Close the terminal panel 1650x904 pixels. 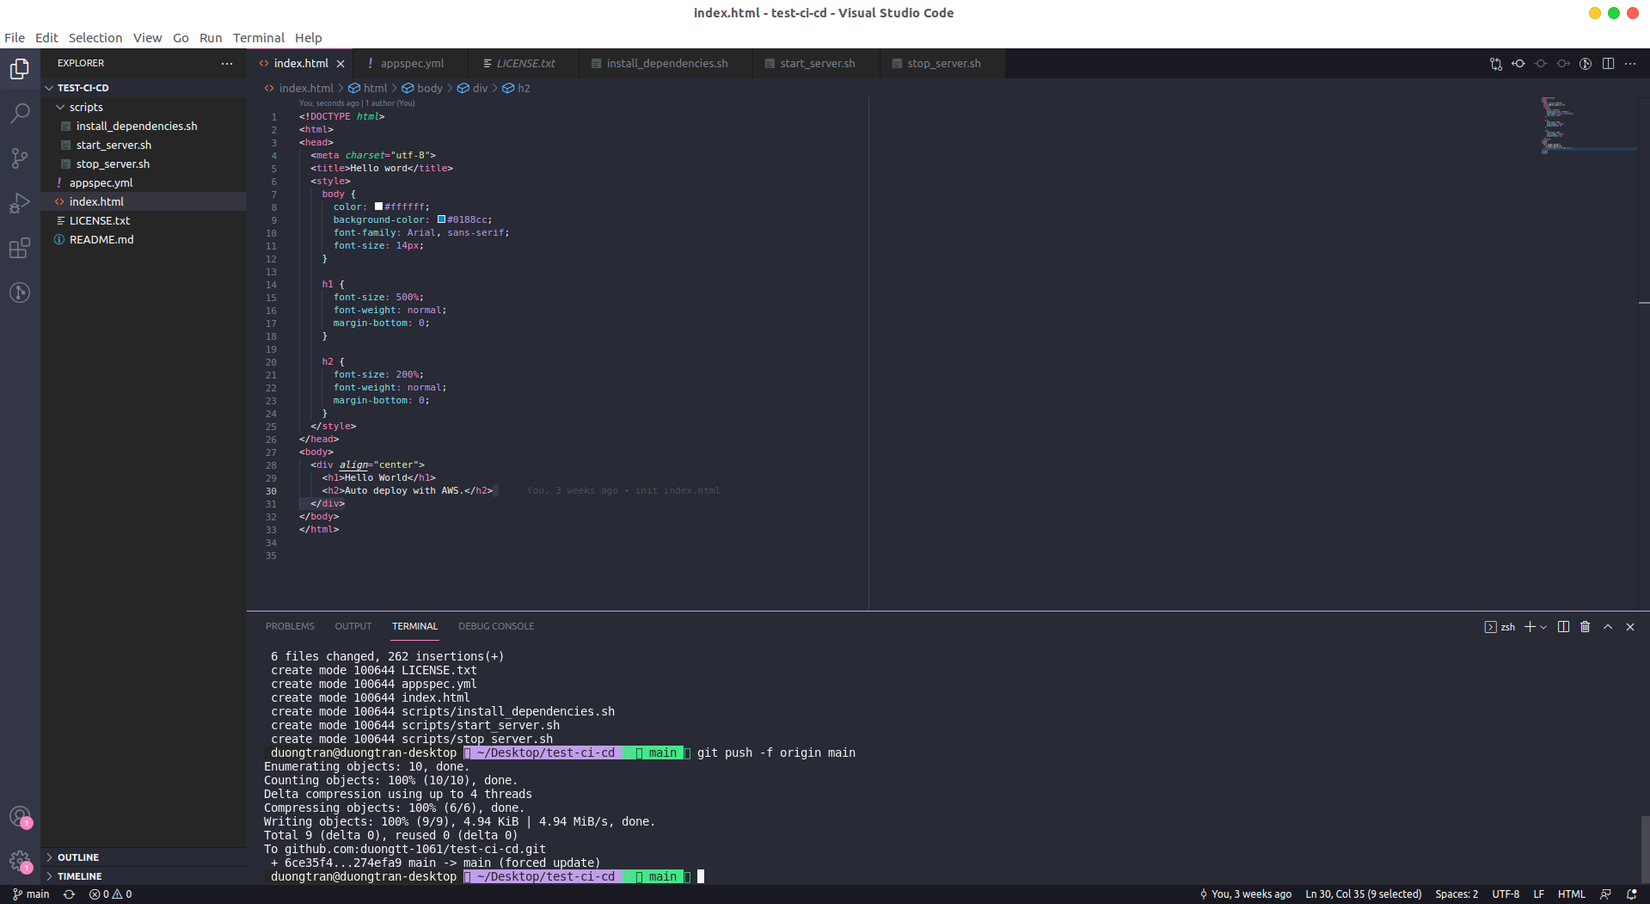[1630, 627]
